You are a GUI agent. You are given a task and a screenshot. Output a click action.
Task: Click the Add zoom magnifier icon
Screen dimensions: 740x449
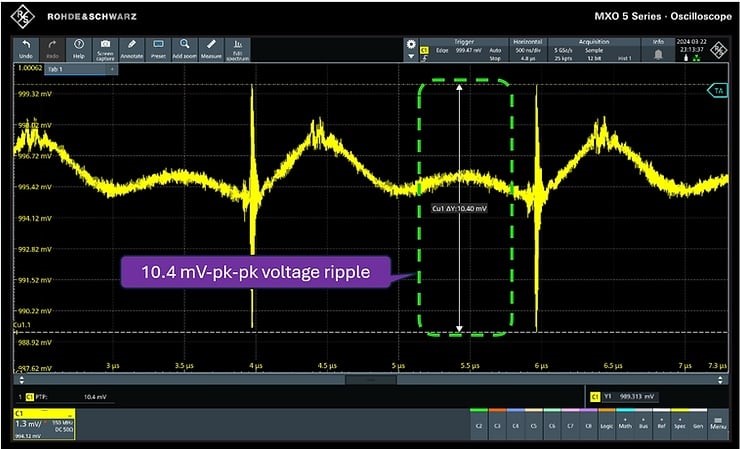pos(185,50)
